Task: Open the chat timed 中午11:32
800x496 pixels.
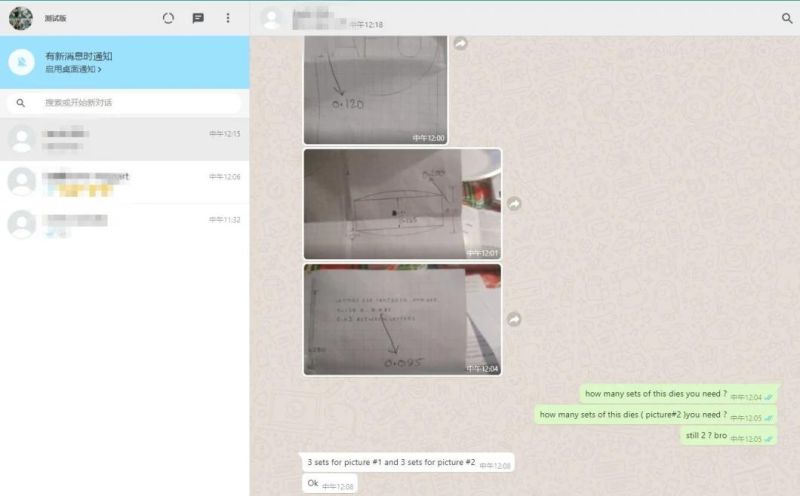Action: [124, 226]
